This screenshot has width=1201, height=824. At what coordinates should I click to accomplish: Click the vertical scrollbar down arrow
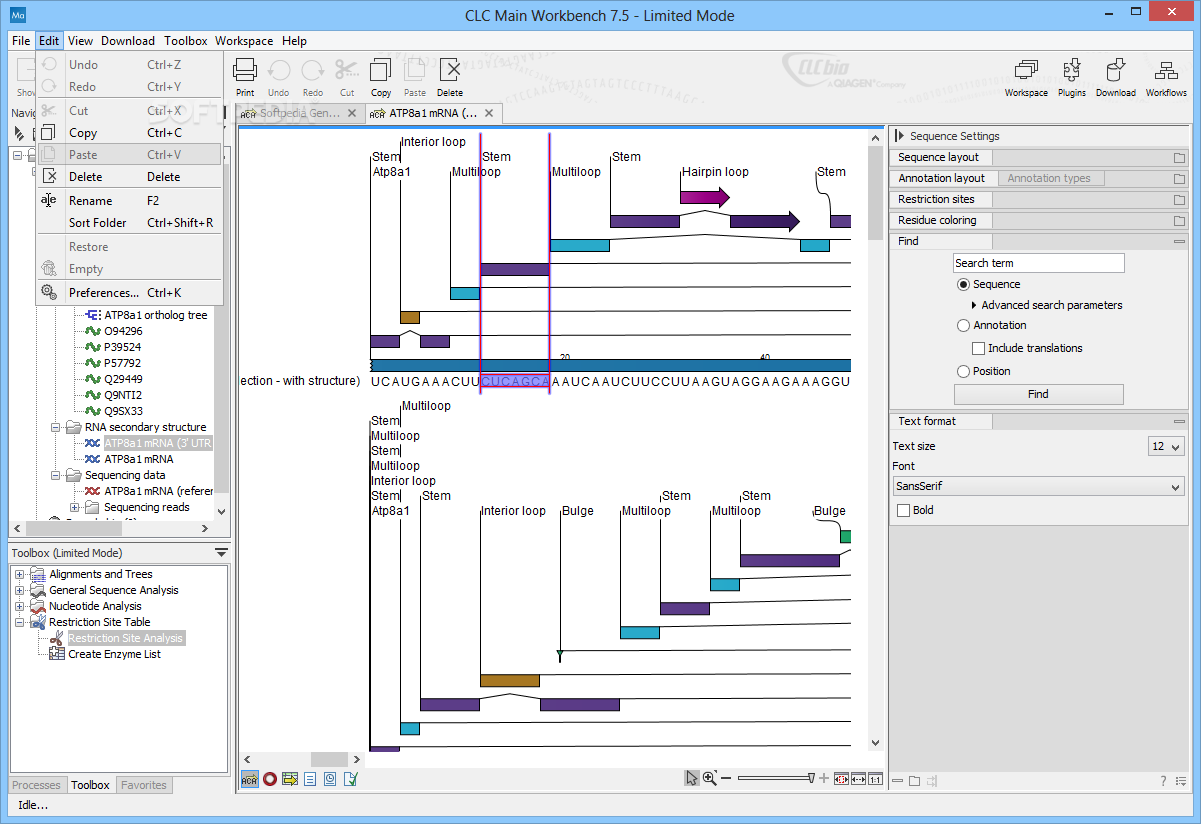click(876, 743)
